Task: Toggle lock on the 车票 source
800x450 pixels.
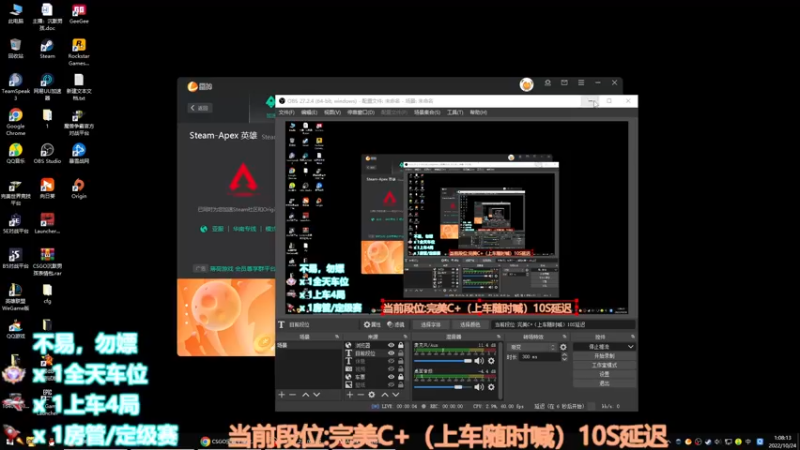Action: tap(401, 377)
